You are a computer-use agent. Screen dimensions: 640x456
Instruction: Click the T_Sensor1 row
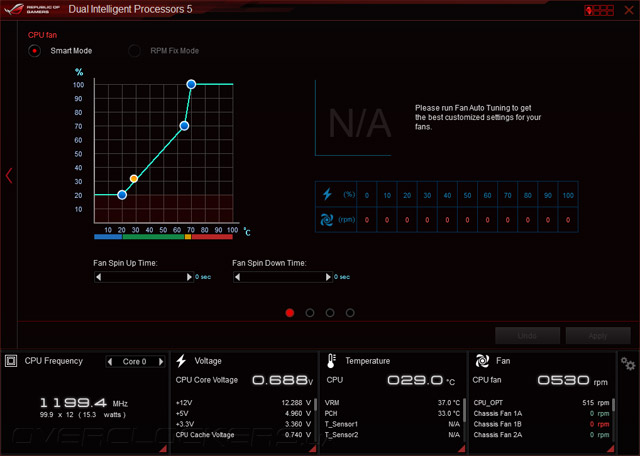392,424
